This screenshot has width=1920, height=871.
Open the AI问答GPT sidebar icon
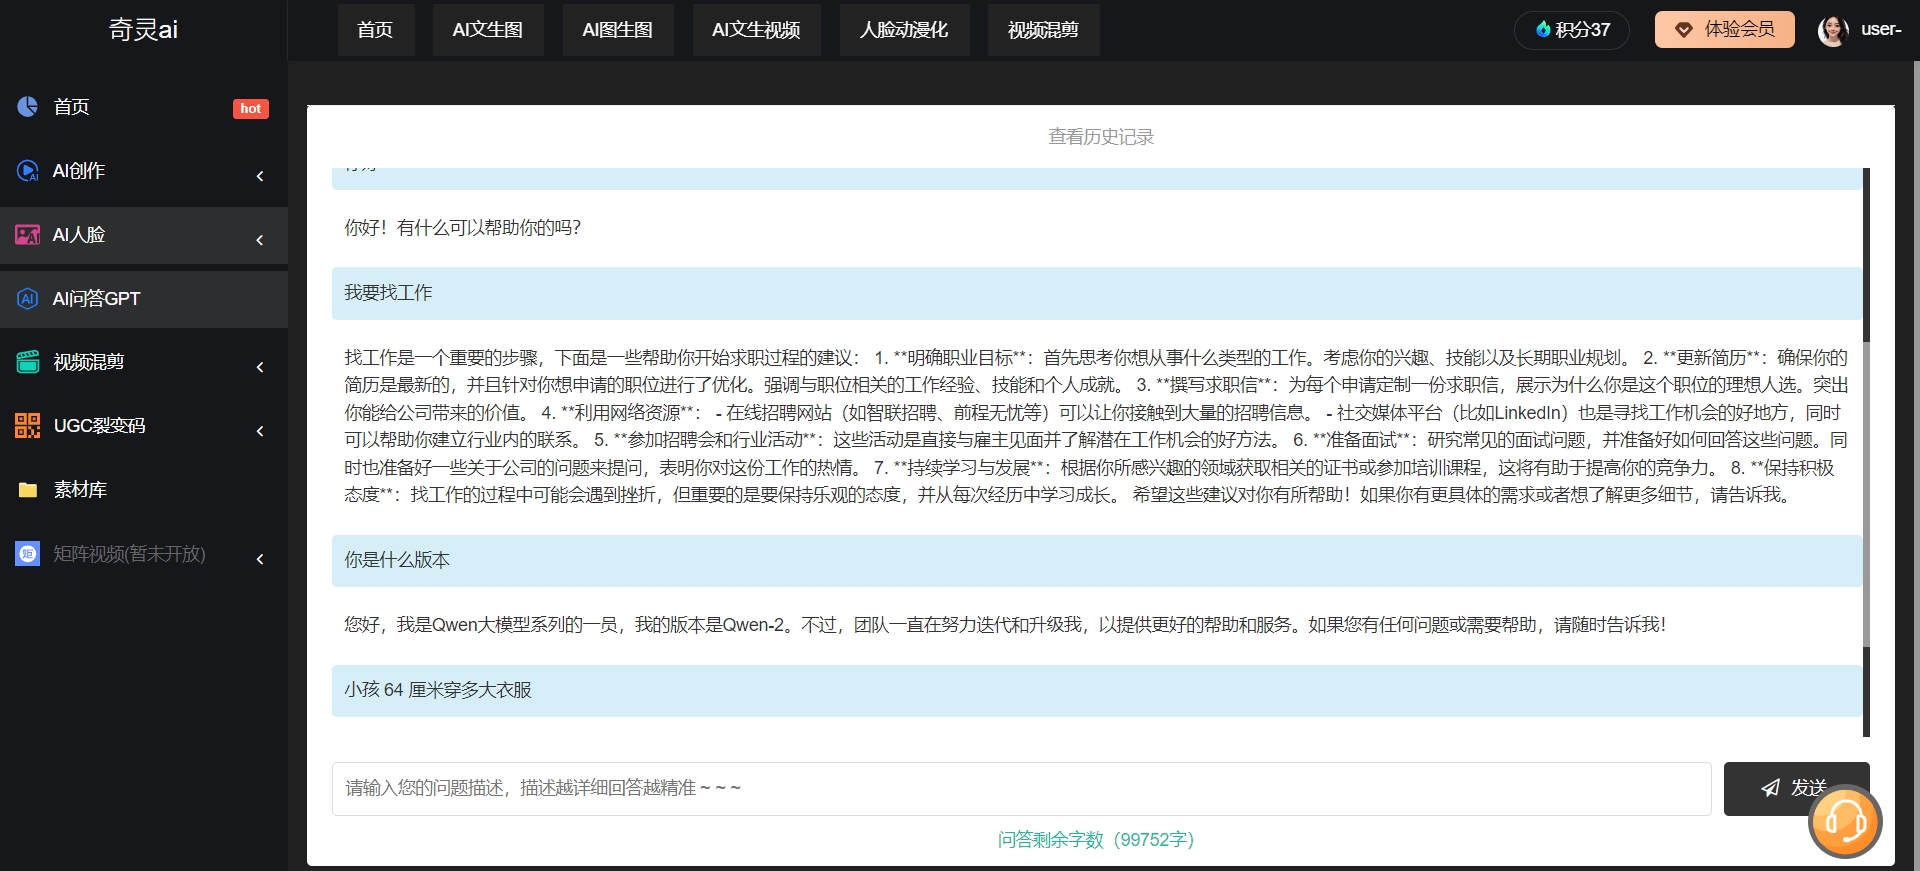coord(28,299)
